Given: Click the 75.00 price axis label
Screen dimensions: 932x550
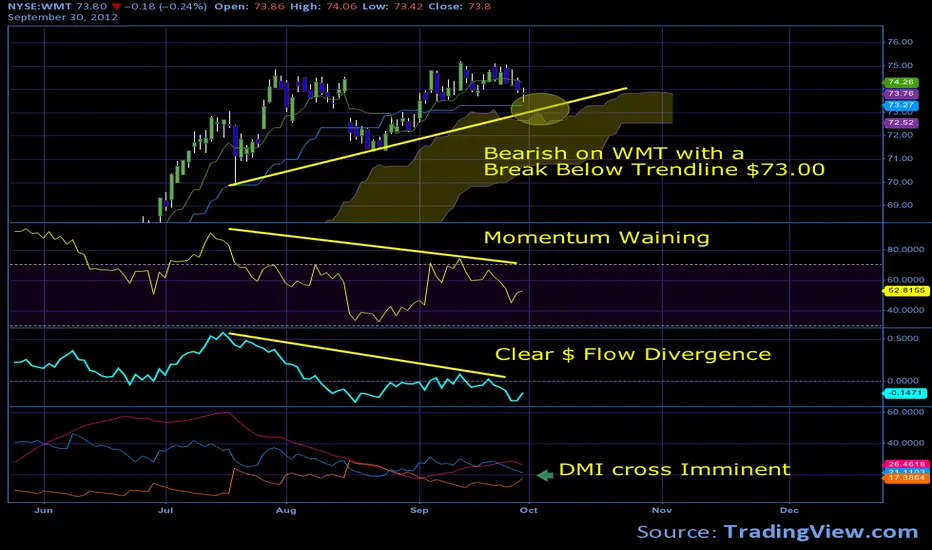Looking at the screenshot, I should [900, 65].
